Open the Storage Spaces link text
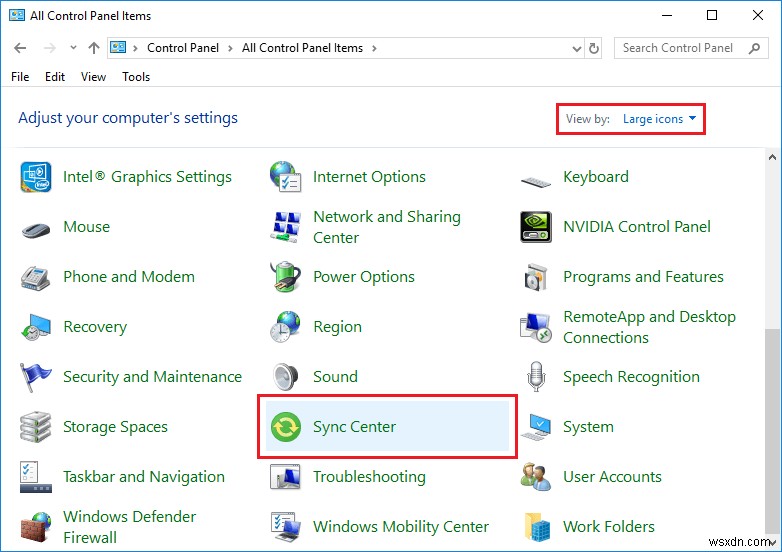 tap(115, 427)
